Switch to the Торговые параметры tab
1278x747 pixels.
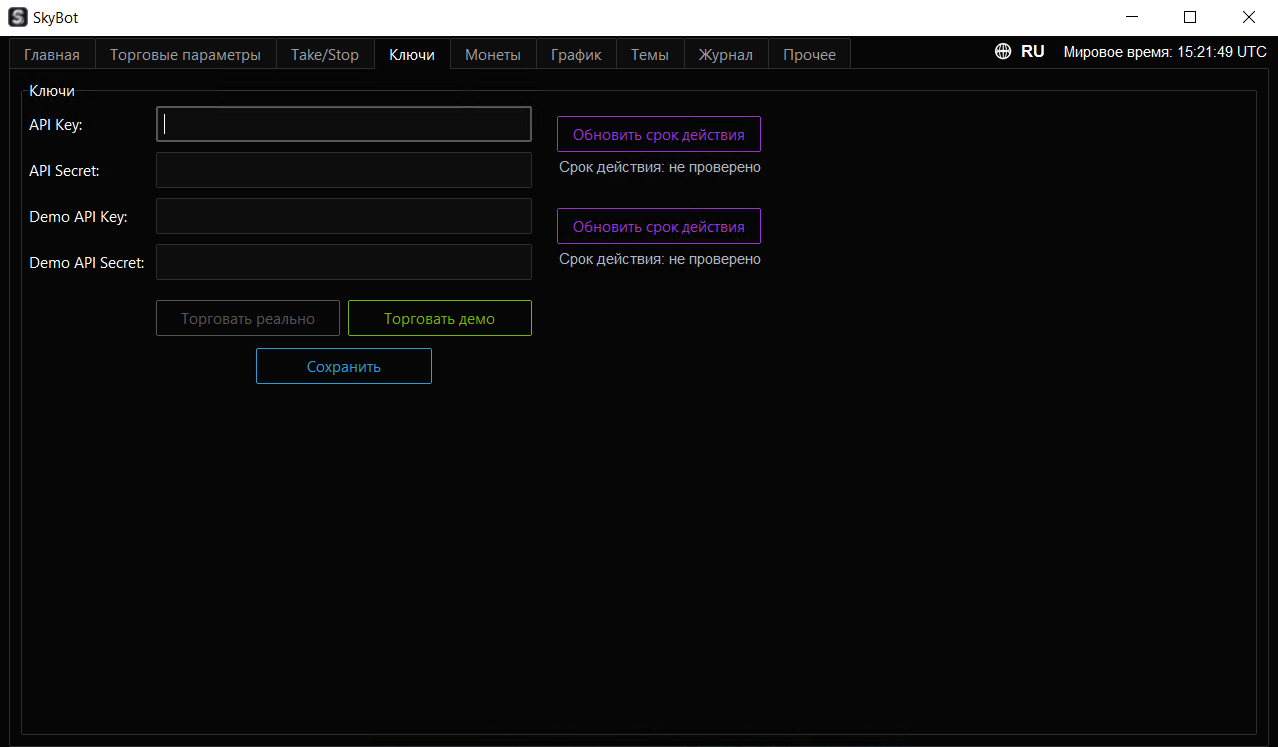tap(185, 54)
